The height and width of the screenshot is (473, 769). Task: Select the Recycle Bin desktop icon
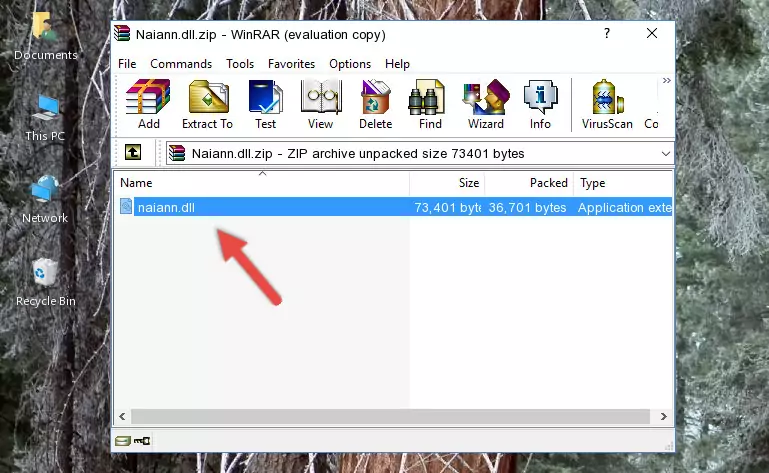[46, 283]
